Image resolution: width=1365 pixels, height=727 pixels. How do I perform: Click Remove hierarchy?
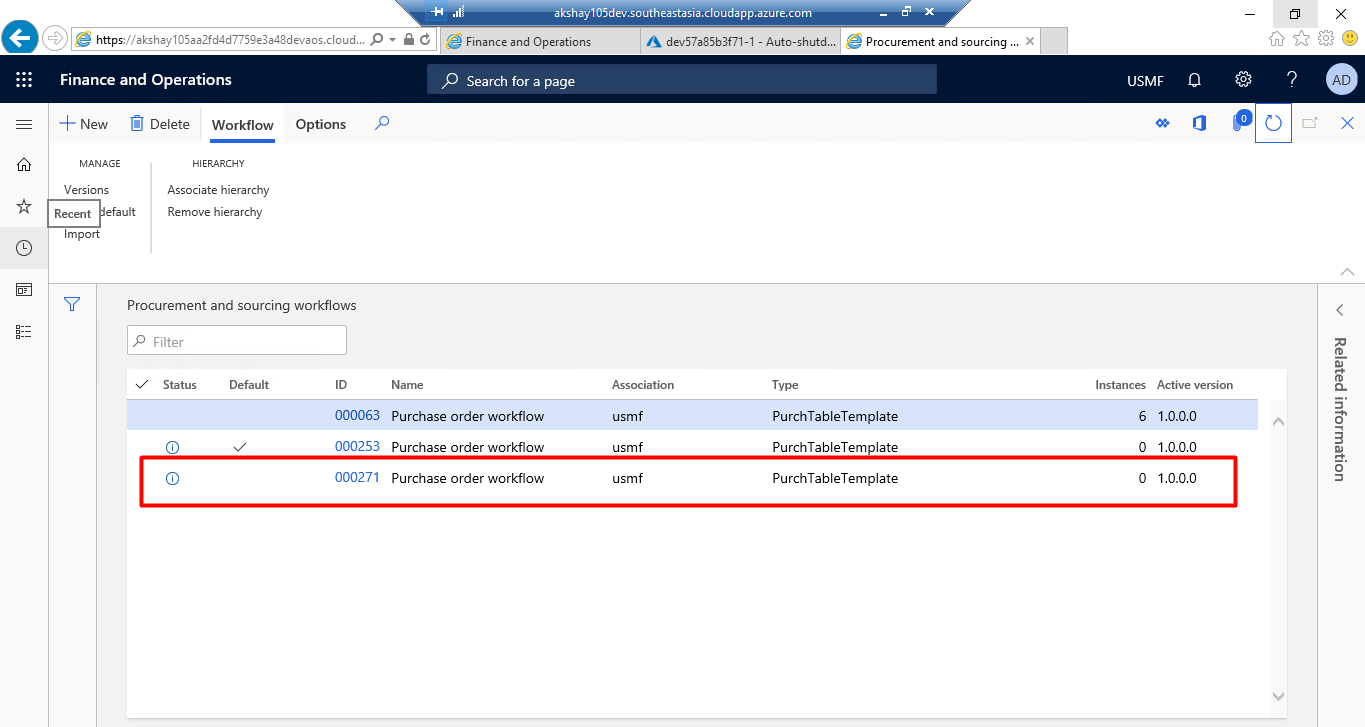tap(215, 212)
